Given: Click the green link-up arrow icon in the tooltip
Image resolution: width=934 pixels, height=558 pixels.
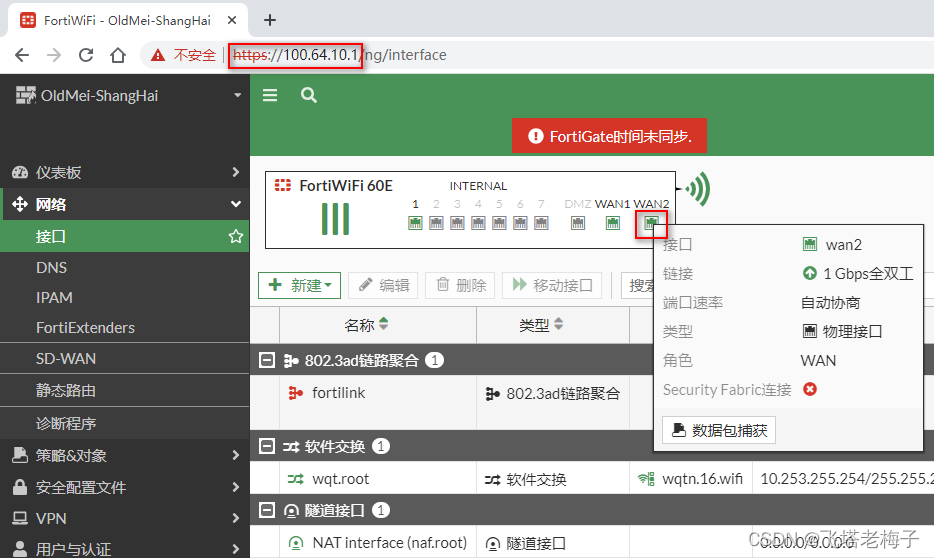Looking at the screenshot, I should click(810, 273).
